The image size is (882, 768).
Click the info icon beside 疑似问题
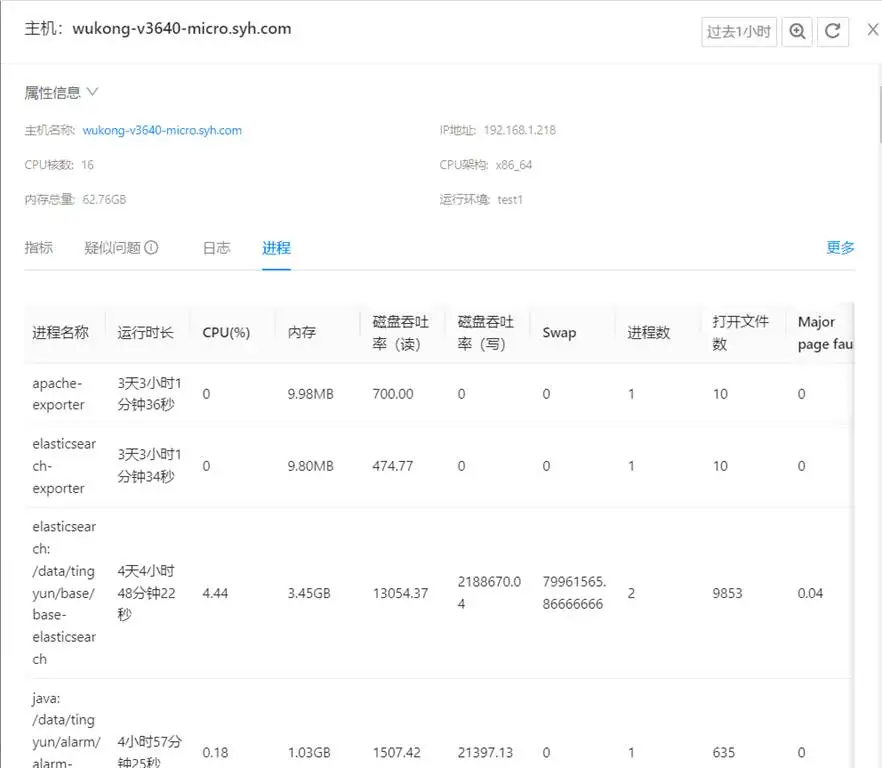click(151, 248)
